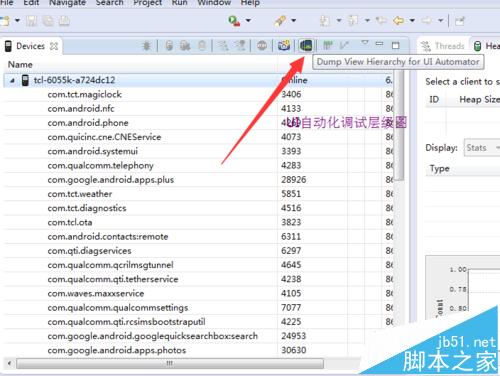The image size is (500, 376).
Task: Open the Project menu
Action: tap(147, 3)
